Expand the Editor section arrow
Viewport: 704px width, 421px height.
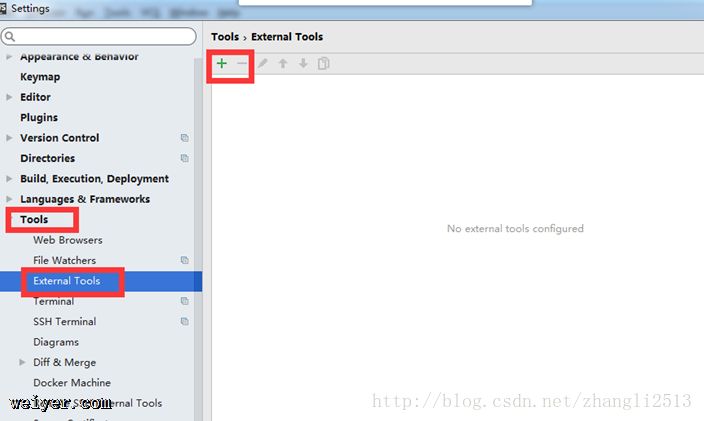pyautogui.click(x=9, y=97)
